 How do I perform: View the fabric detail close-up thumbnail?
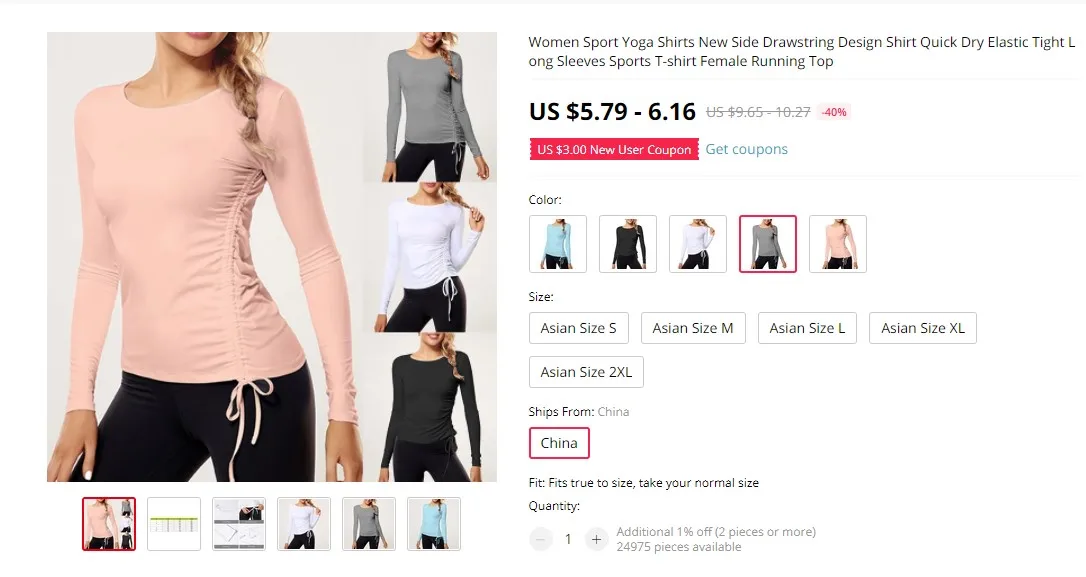tap(239, 524)
